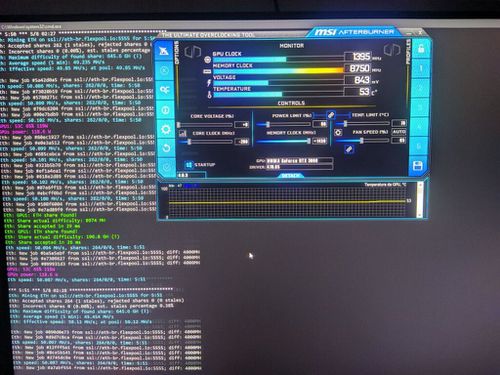Click the Memory Clock offset slider handle

coord(309,141)
